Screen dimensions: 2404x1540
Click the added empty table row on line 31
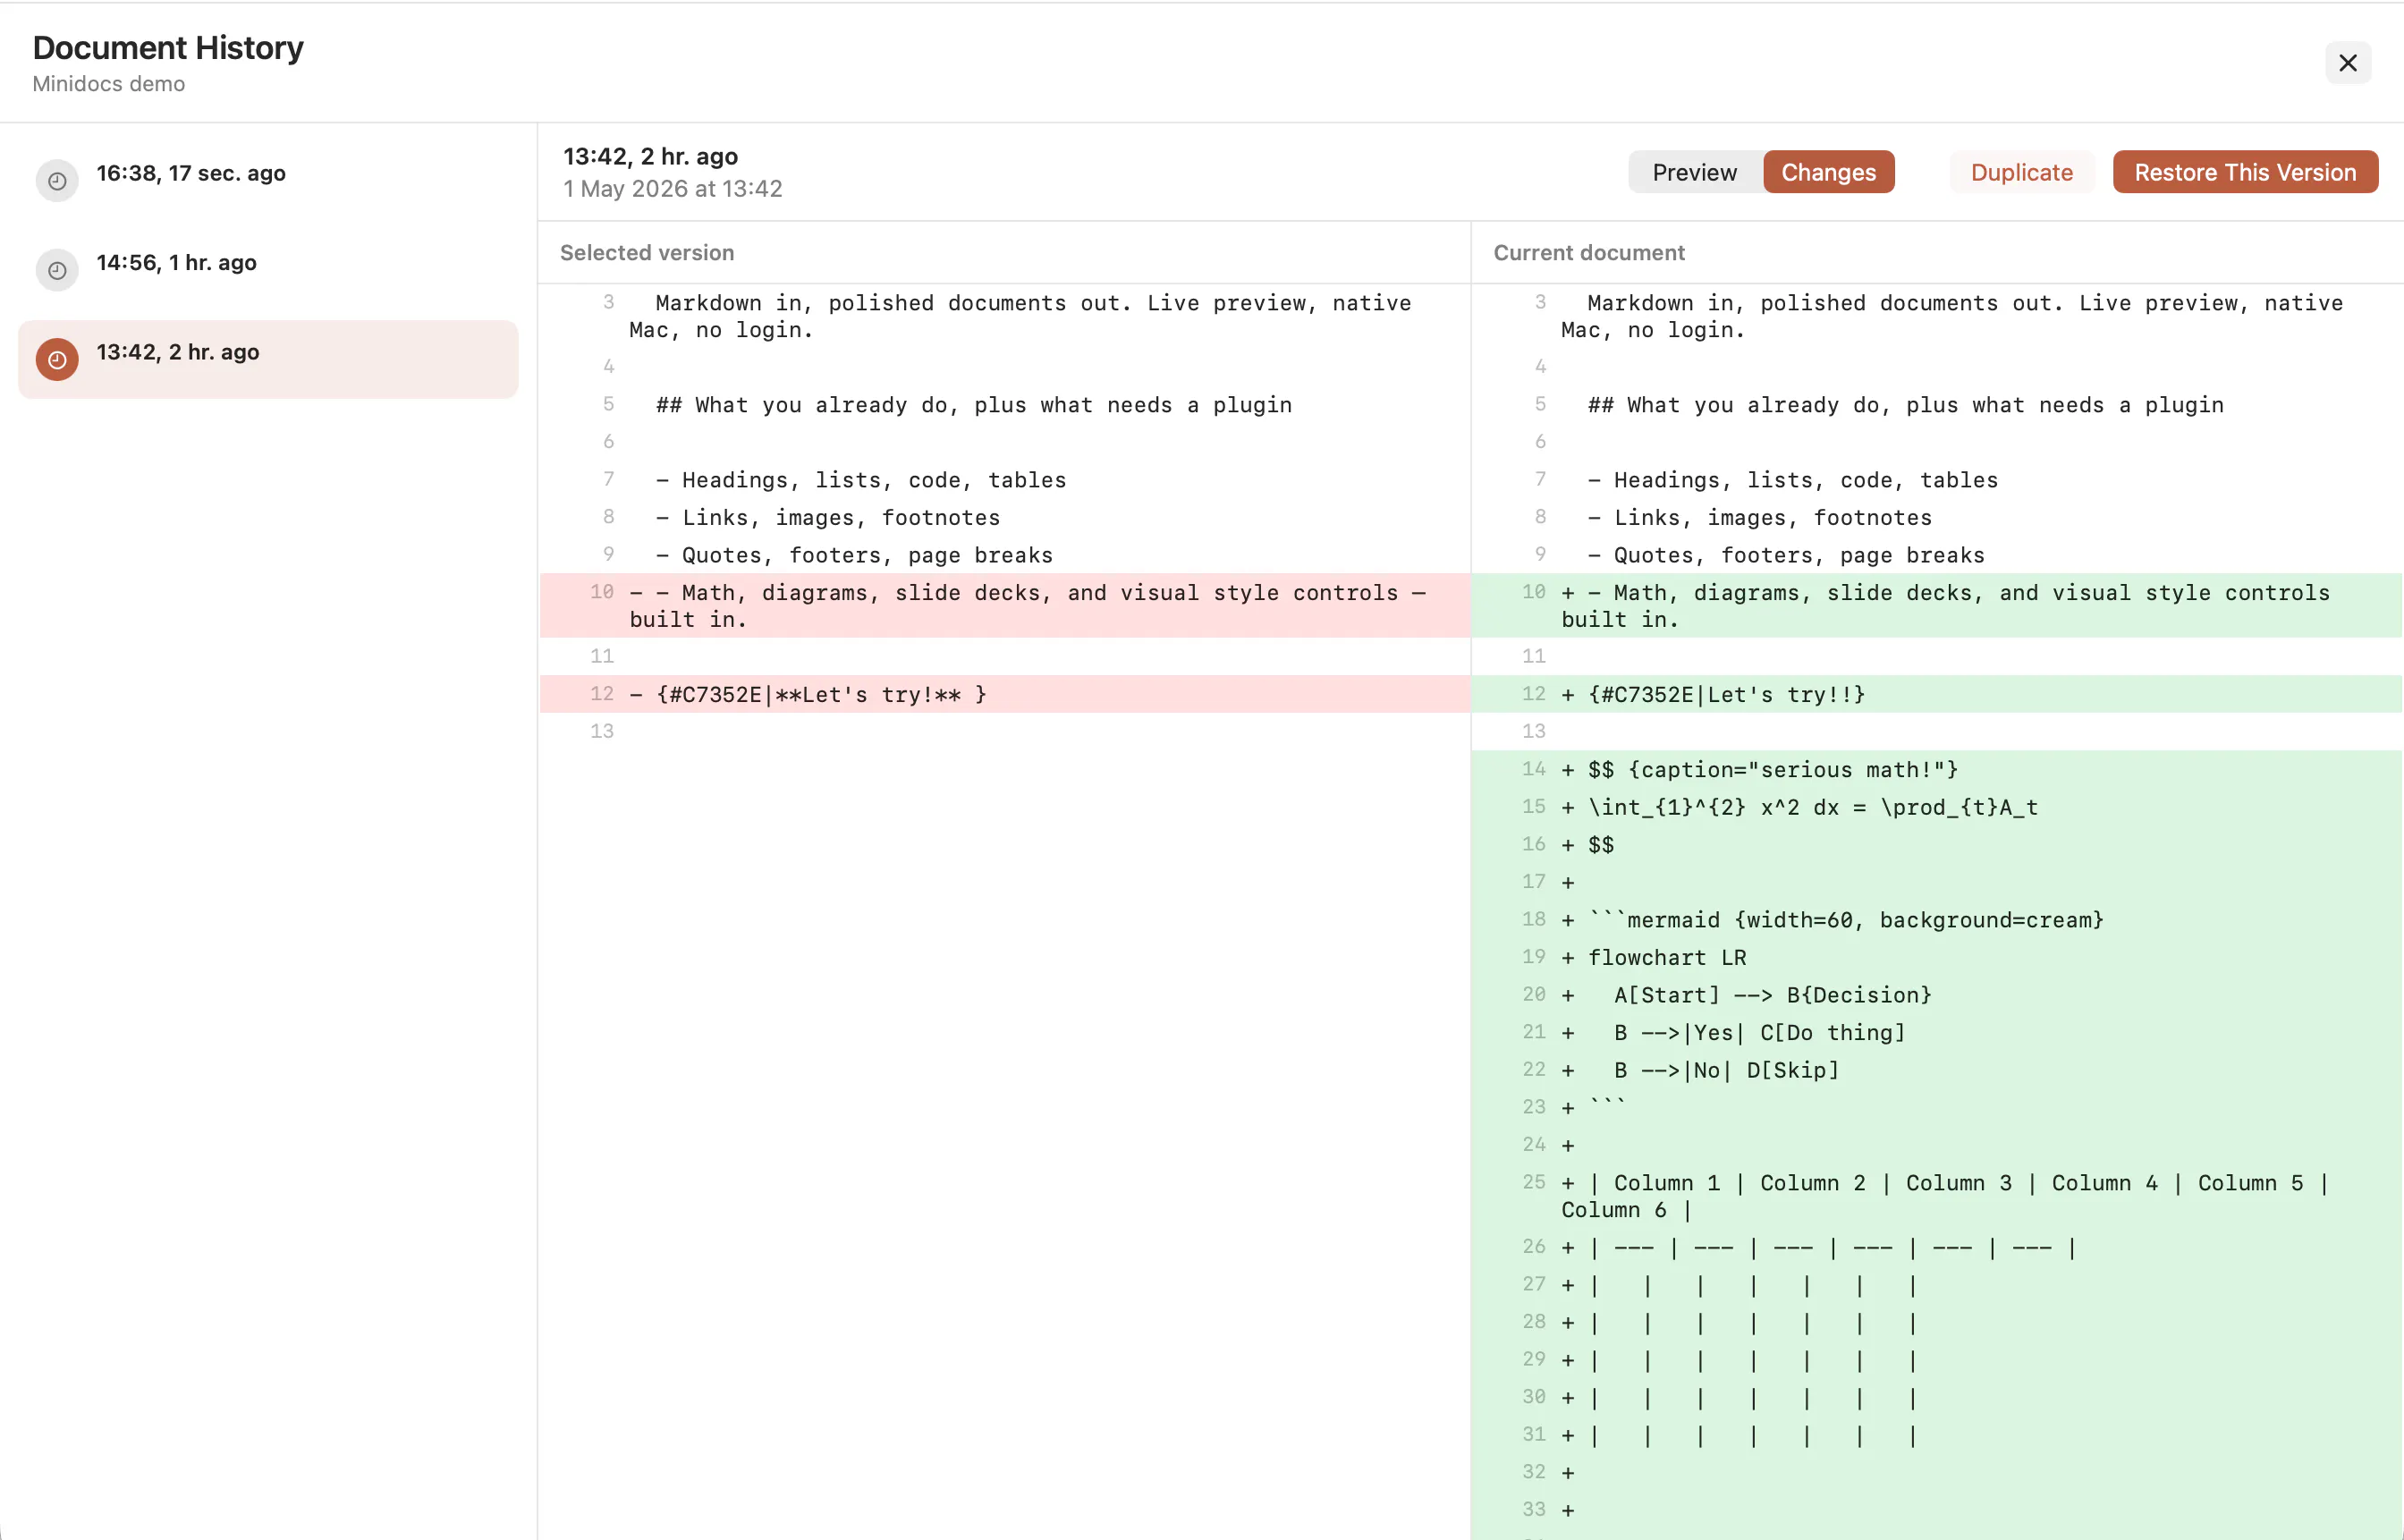1937,1435
